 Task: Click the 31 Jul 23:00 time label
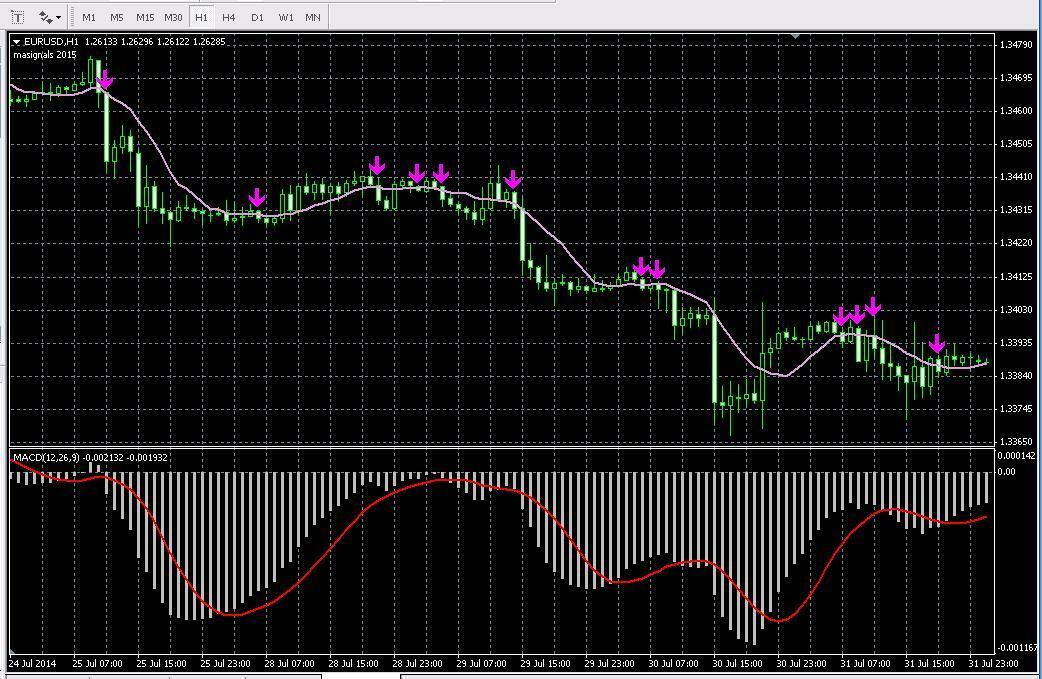click(993, 663)
